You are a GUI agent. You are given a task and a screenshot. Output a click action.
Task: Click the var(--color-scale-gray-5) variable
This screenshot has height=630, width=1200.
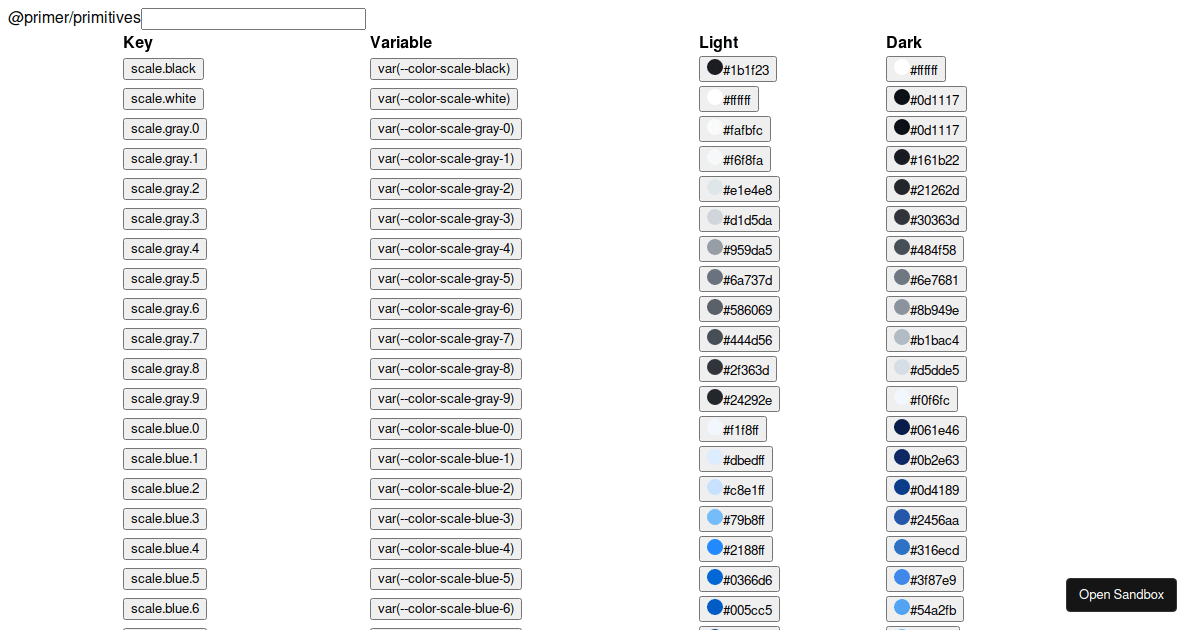point(446,278)
